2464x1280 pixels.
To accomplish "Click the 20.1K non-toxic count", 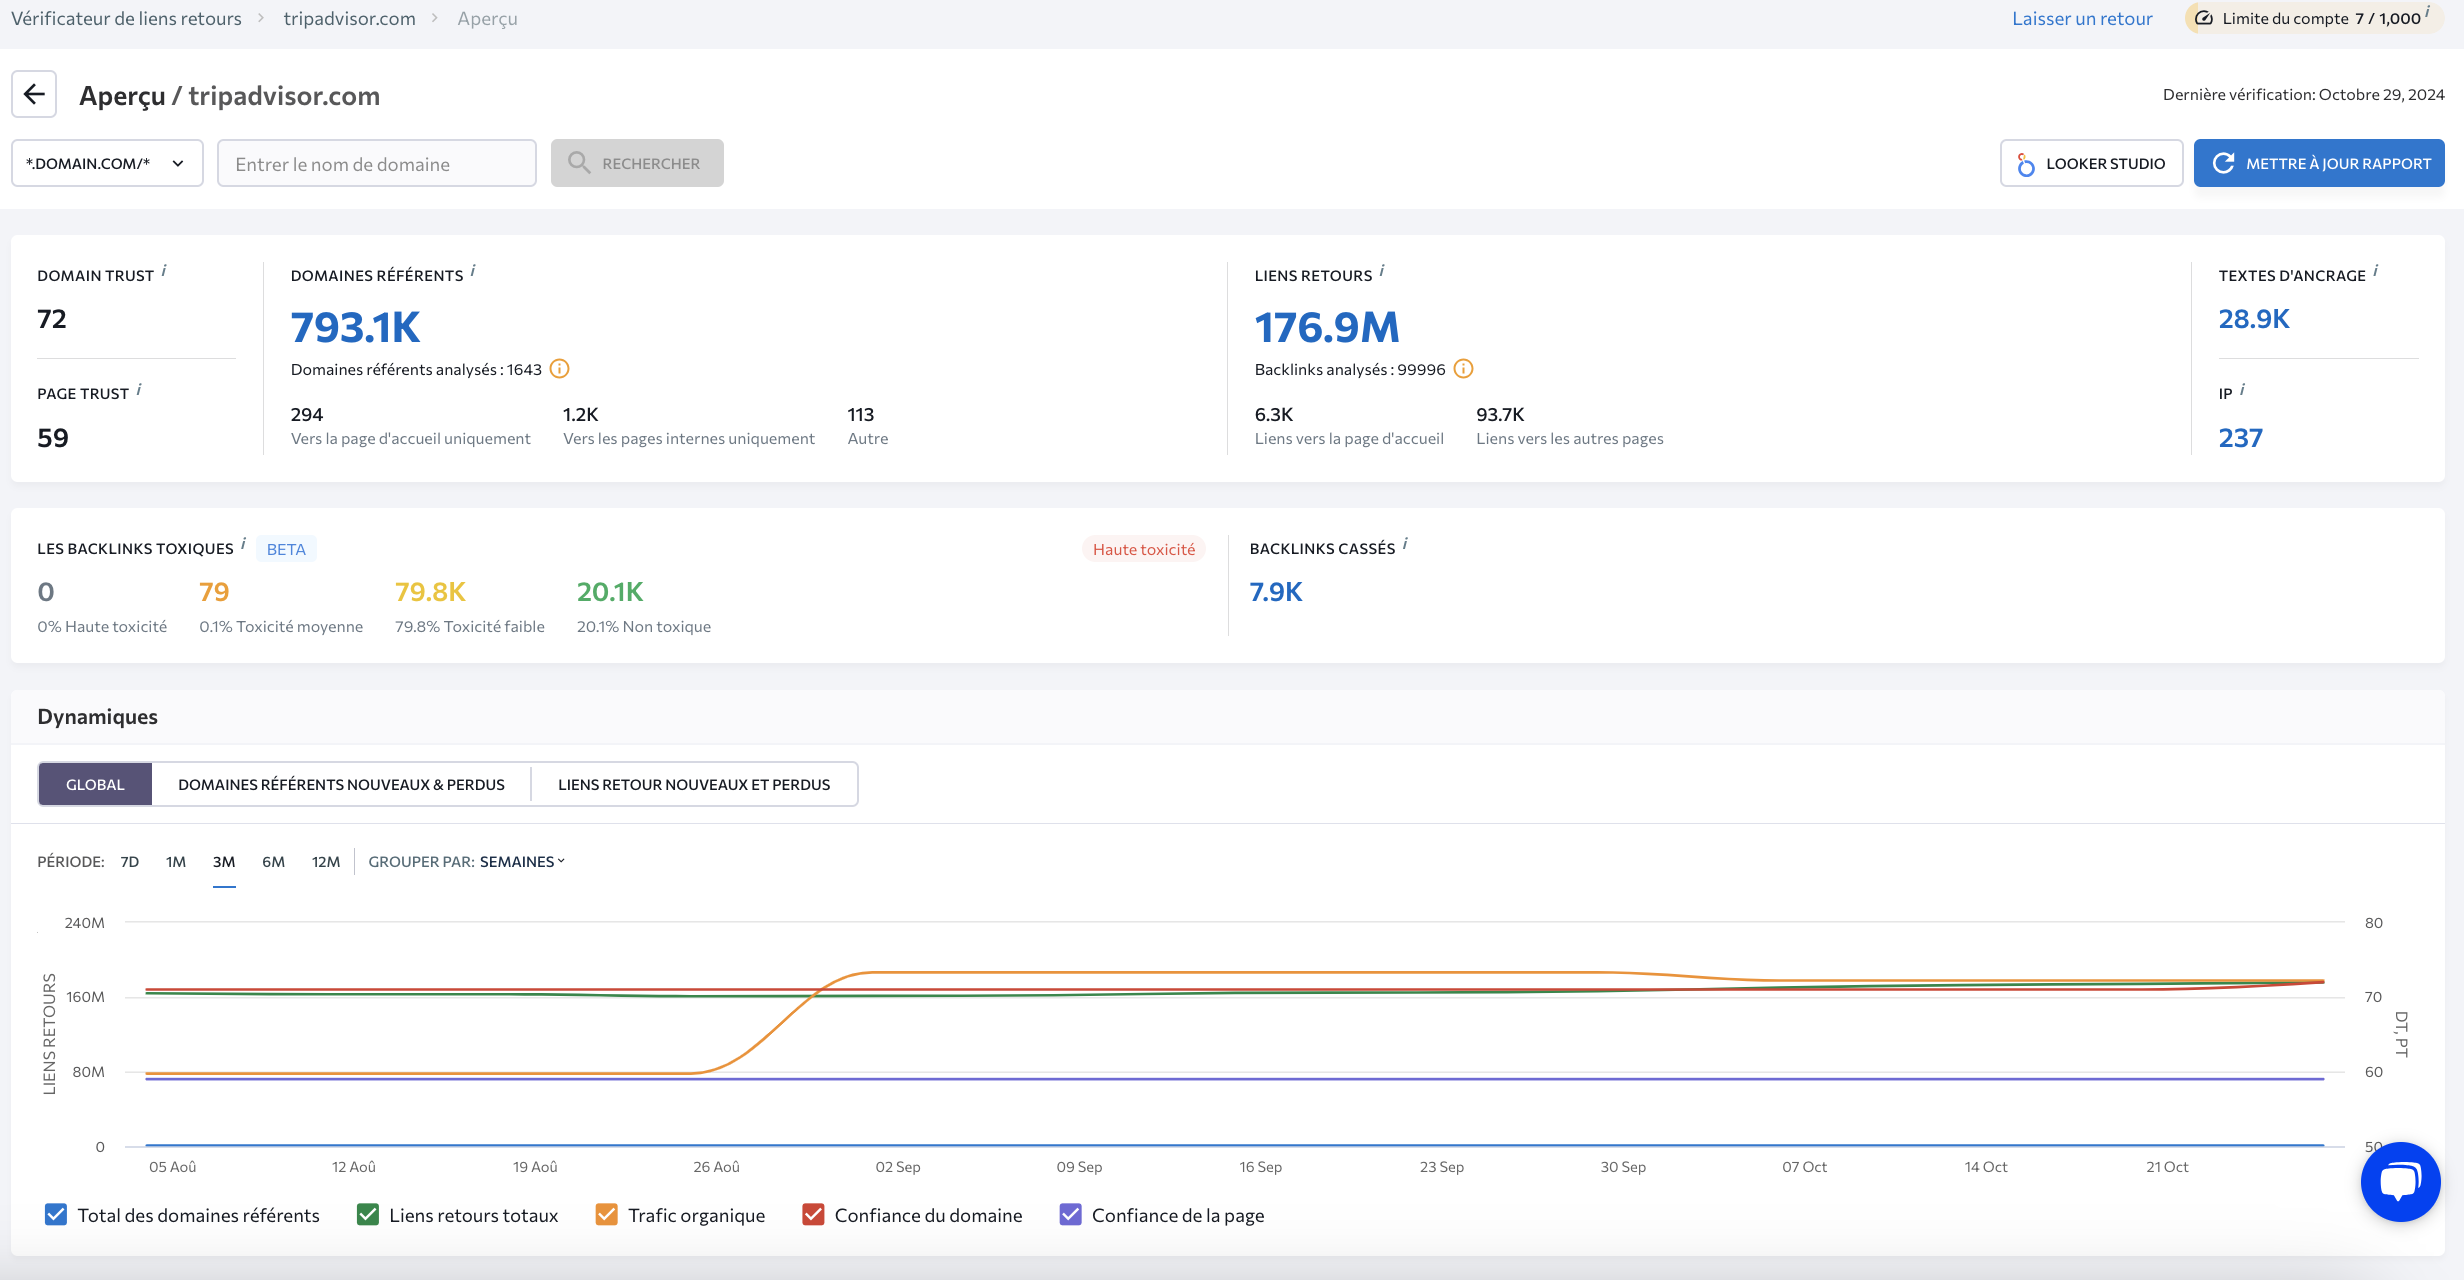I will [x=610, y=591].
